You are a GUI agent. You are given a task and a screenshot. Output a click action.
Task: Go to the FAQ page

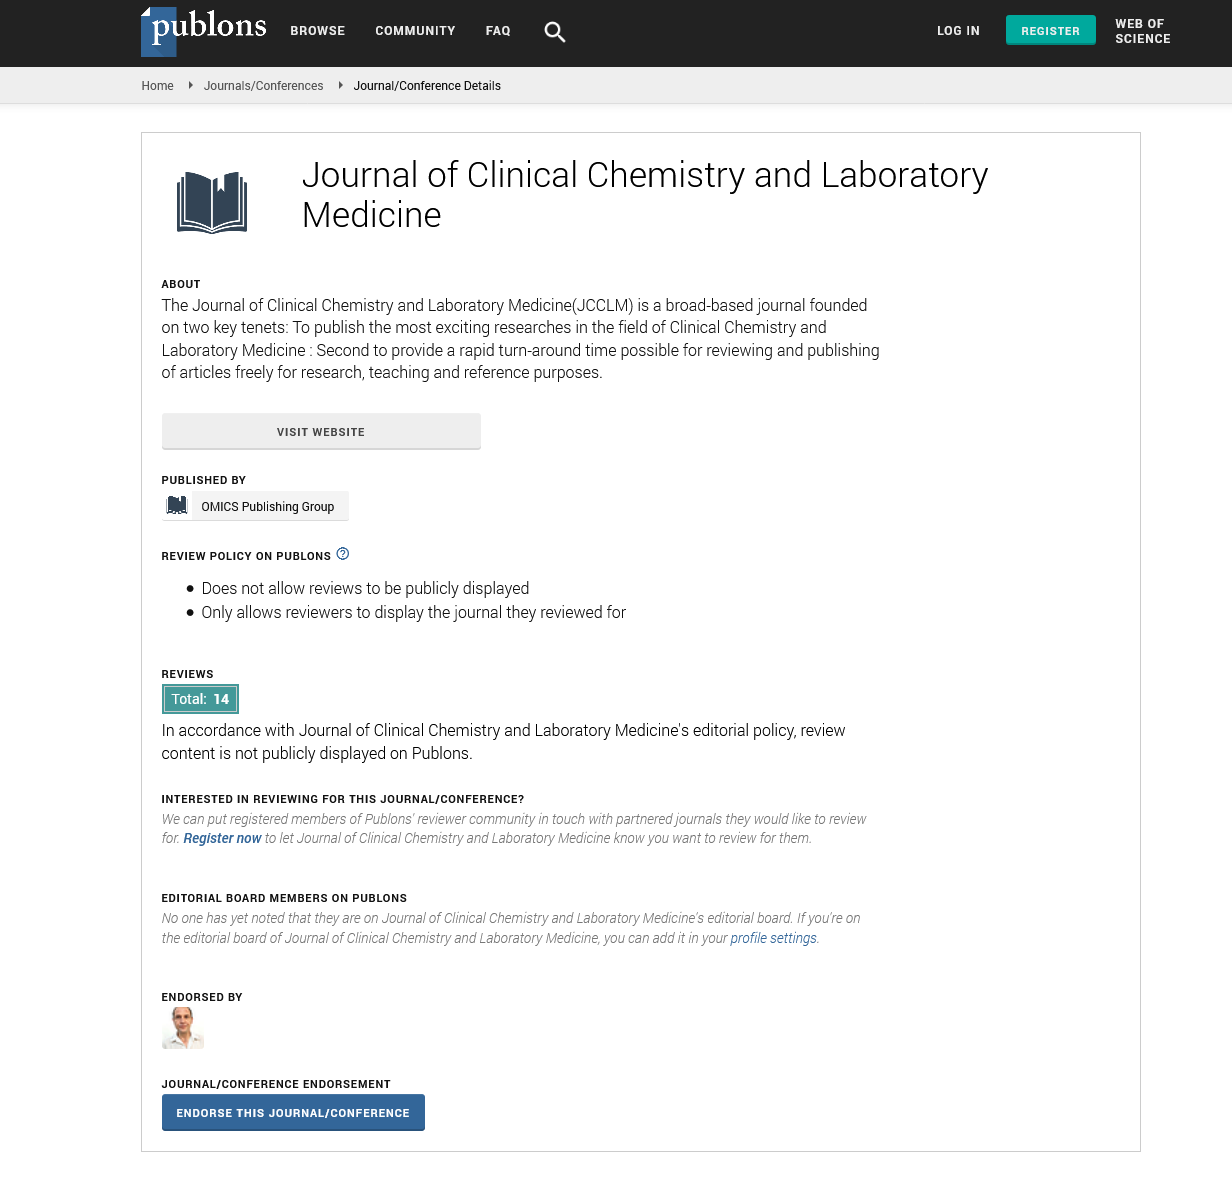[498, 31]
